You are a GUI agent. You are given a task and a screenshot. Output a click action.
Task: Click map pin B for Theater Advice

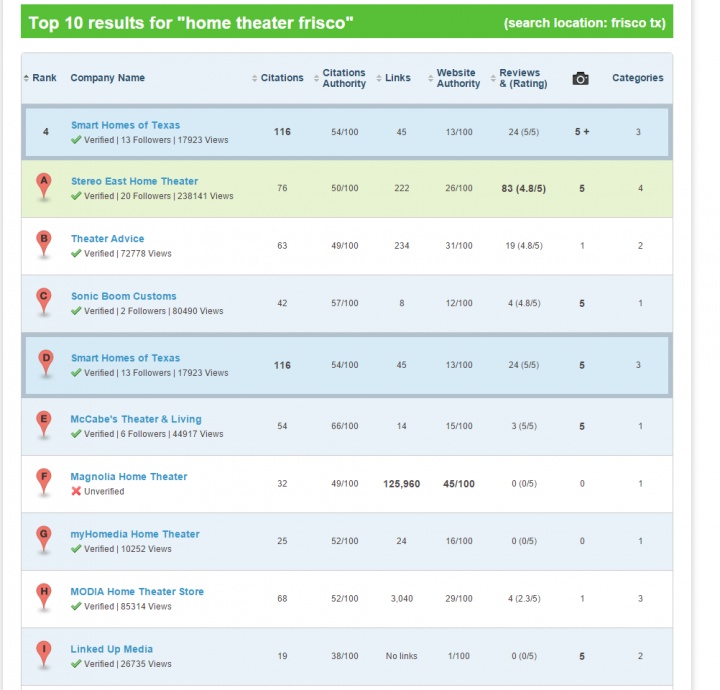(44, 244)
